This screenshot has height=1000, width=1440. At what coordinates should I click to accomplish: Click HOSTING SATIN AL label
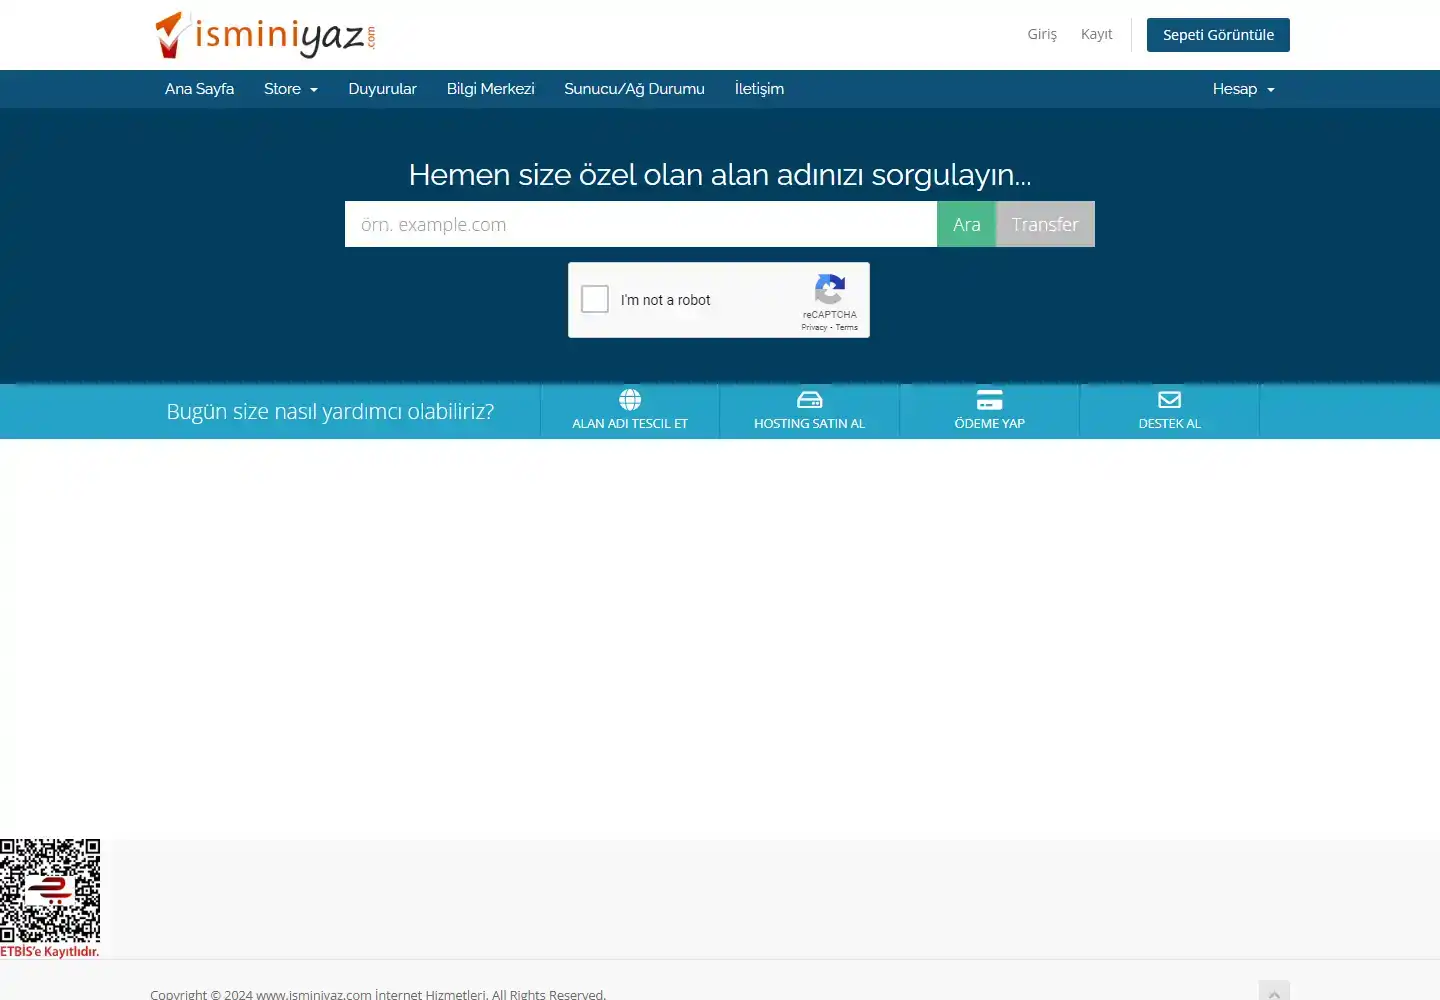tap(810, 424)
